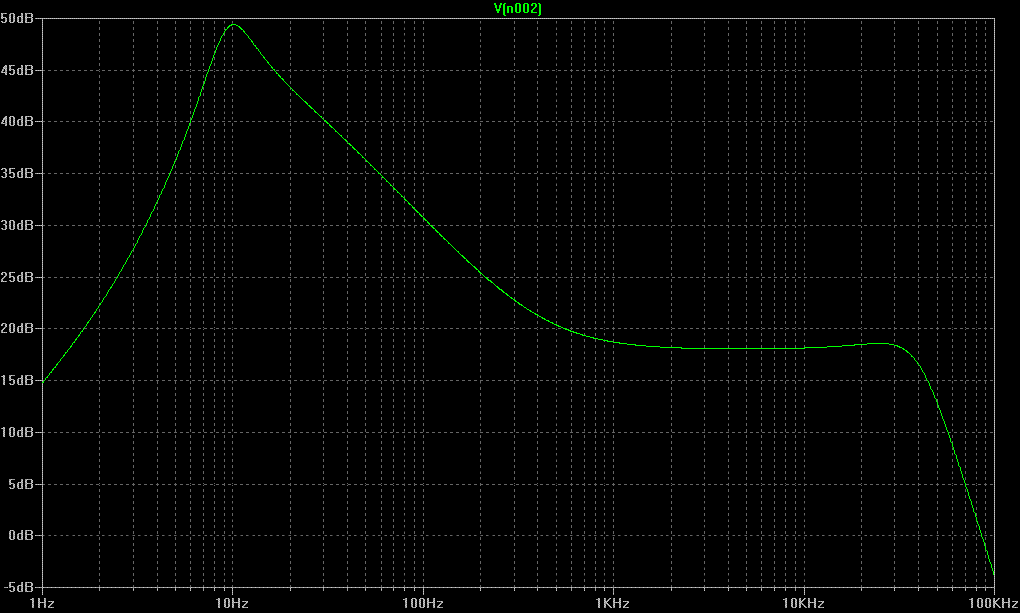
Task: Click the 45dB y-axis label
Action: [x=17, y=70]
